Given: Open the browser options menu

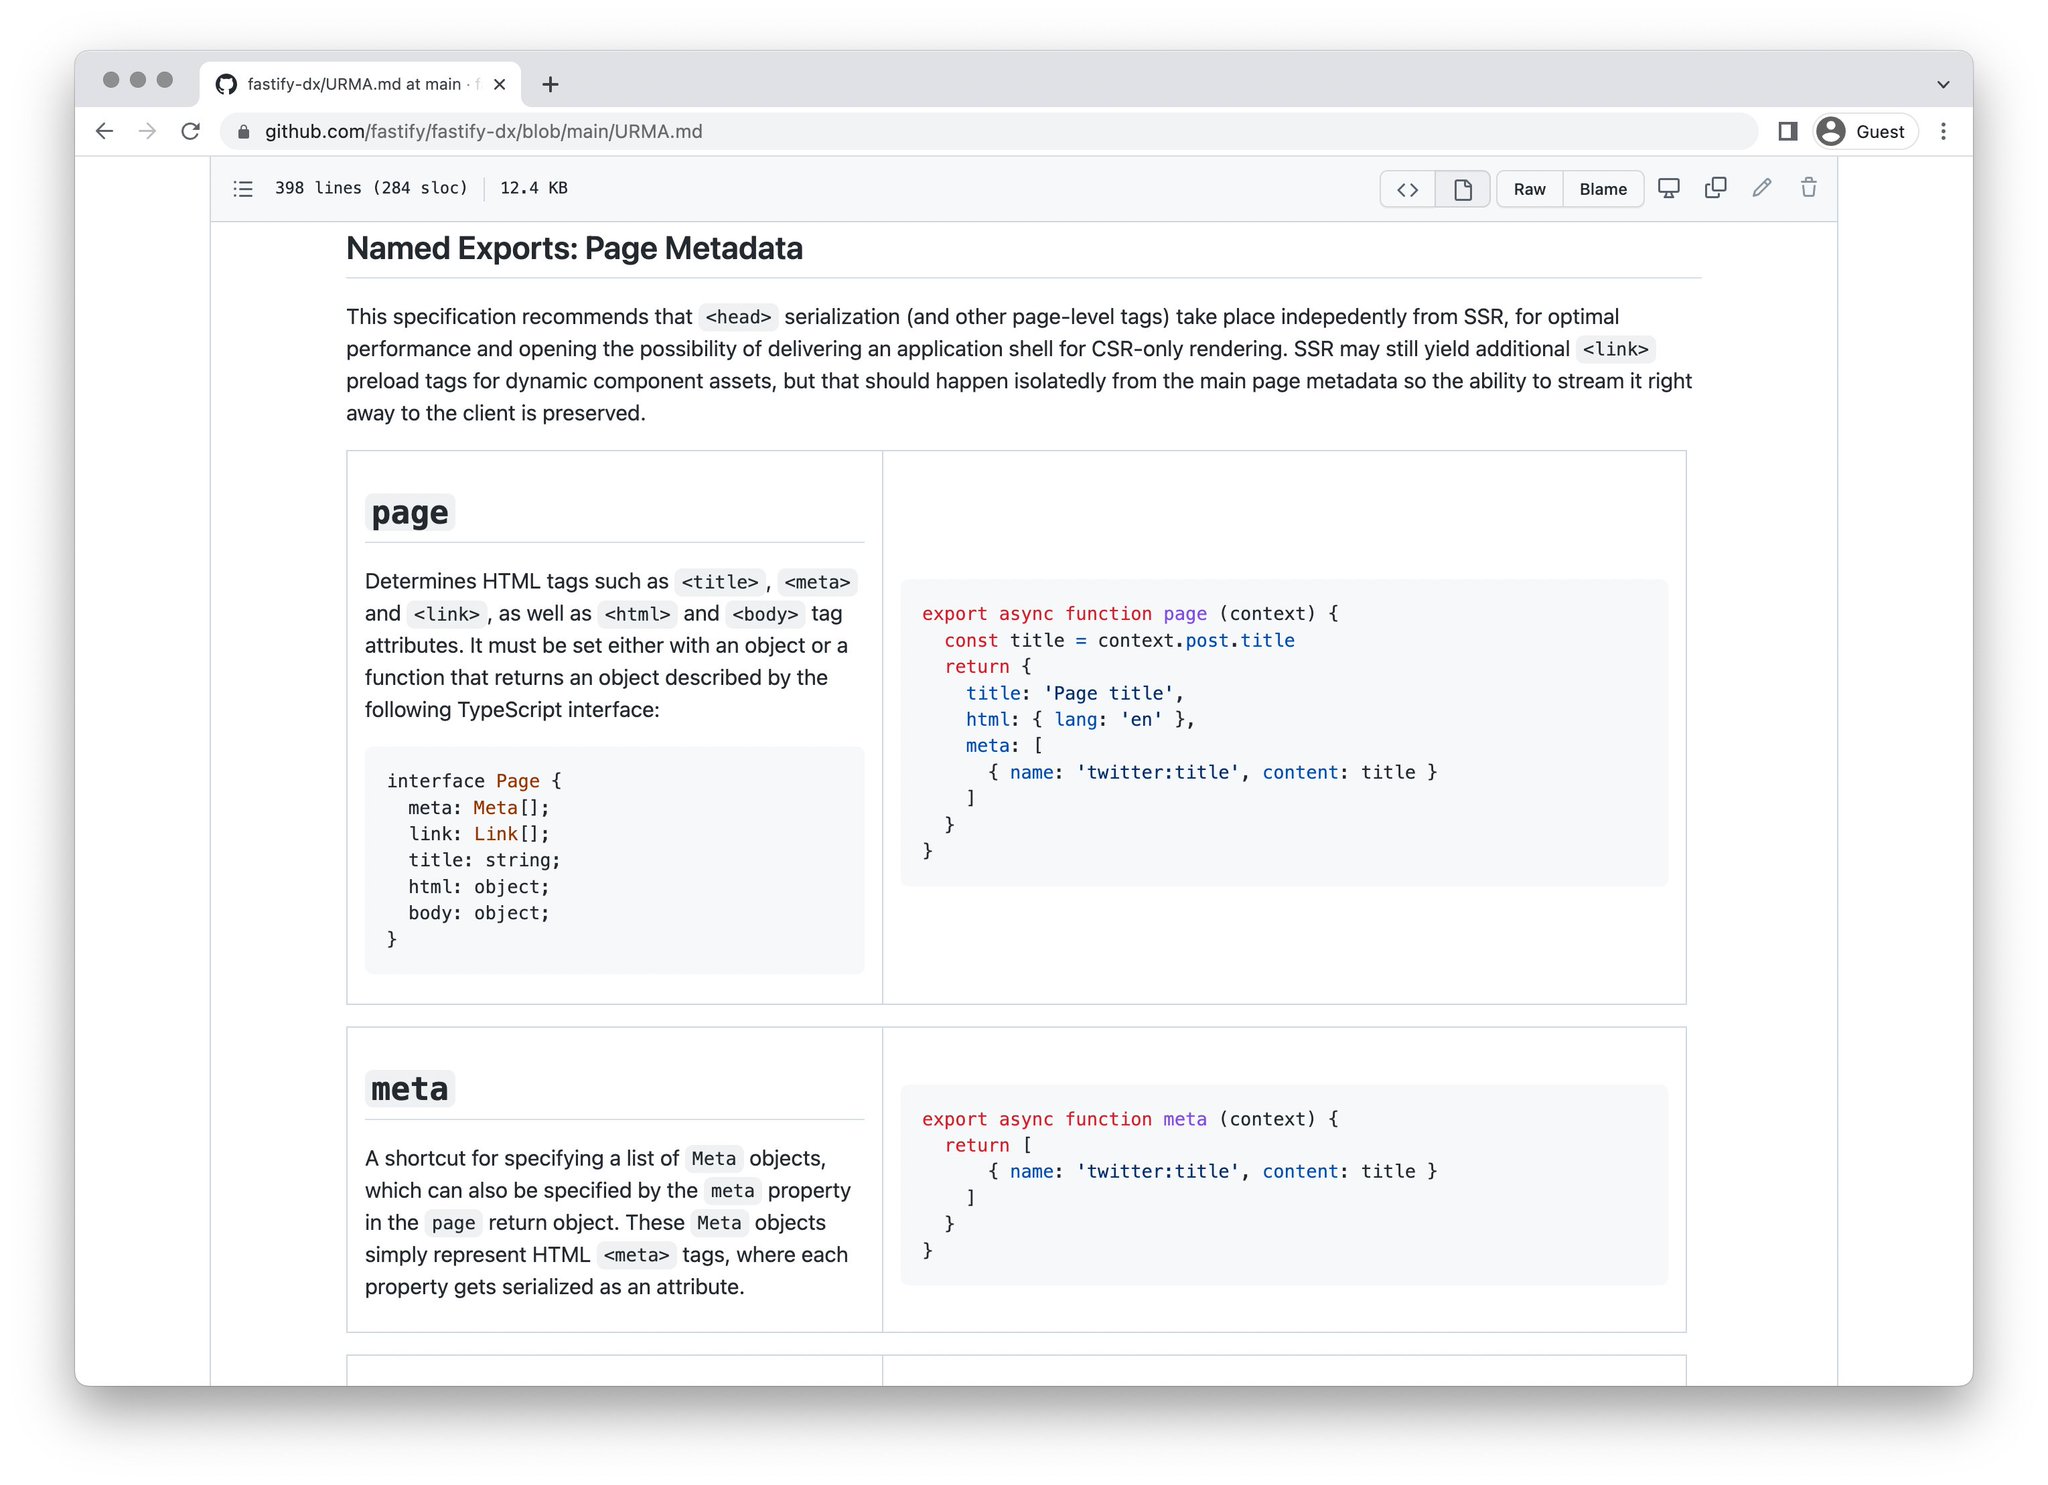Looking at the screenshot, I should point(1943,131).
